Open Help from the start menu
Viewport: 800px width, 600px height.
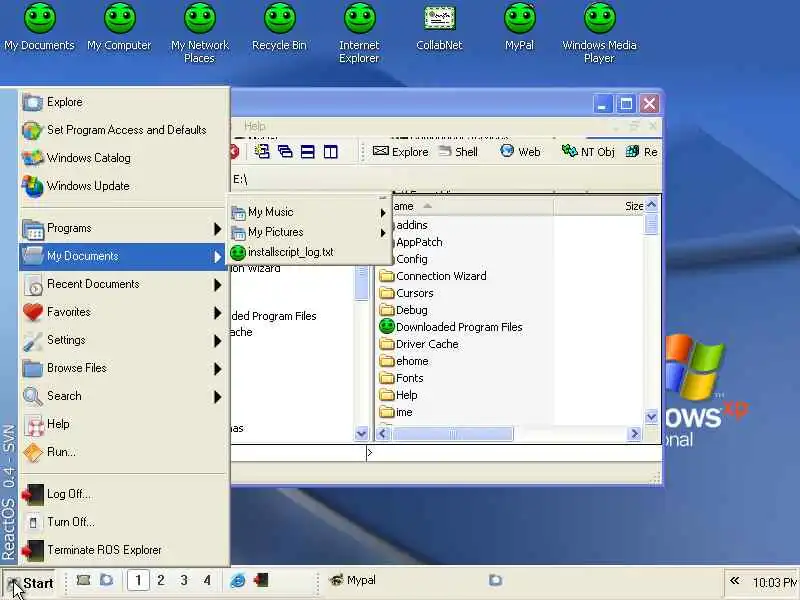tap(124, 424)
